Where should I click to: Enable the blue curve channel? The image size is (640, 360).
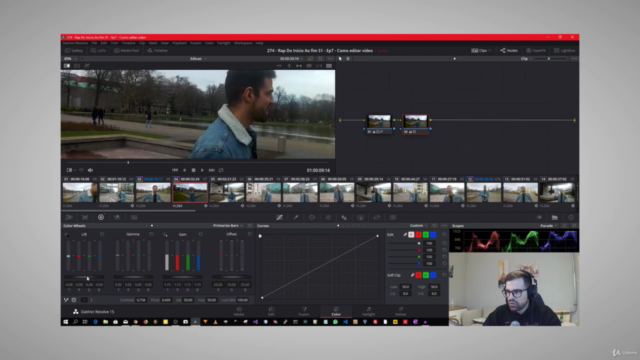point(433,235)
